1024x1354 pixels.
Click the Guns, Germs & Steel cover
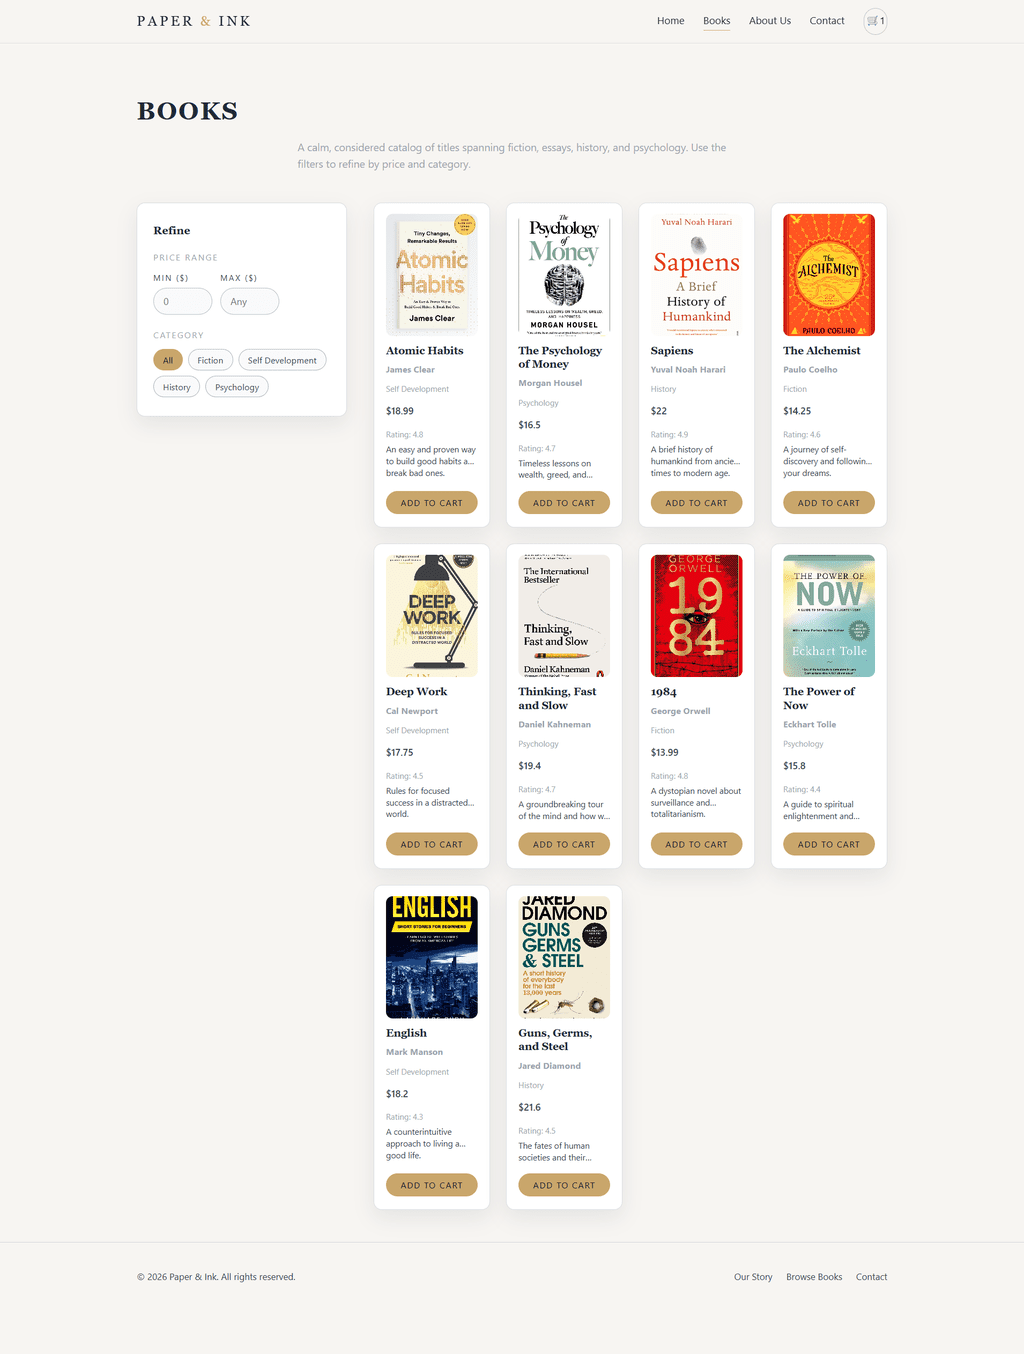point(564,957)
